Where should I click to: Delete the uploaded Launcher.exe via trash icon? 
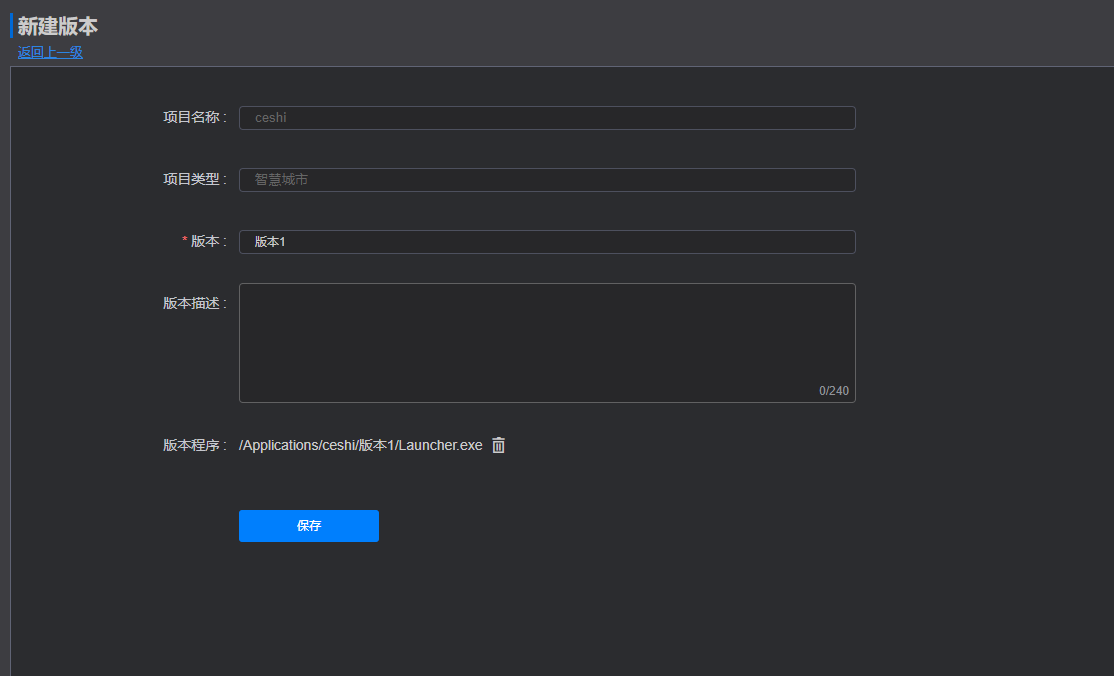click(498, 445)
